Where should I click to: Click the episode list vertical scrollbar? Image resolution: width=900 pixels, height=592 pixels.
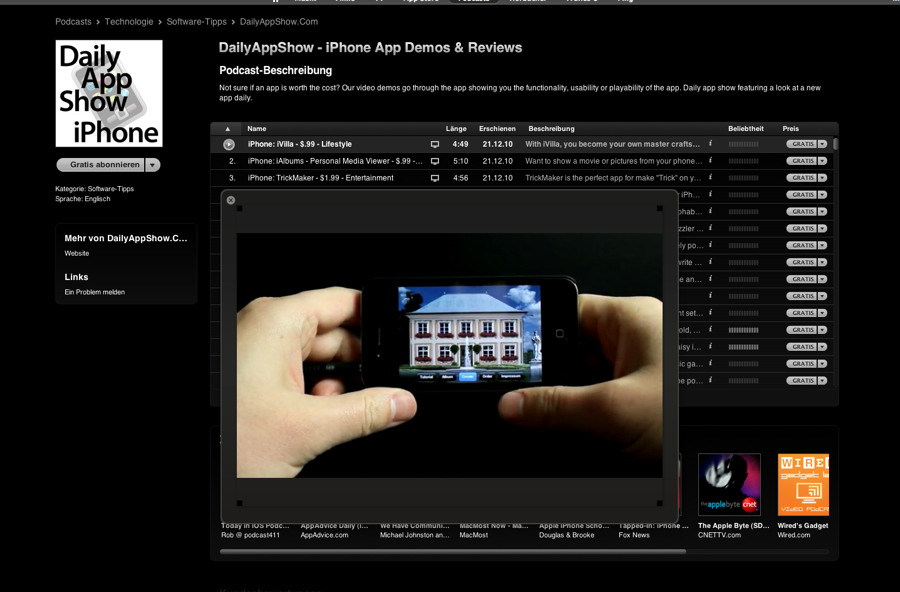836,144
